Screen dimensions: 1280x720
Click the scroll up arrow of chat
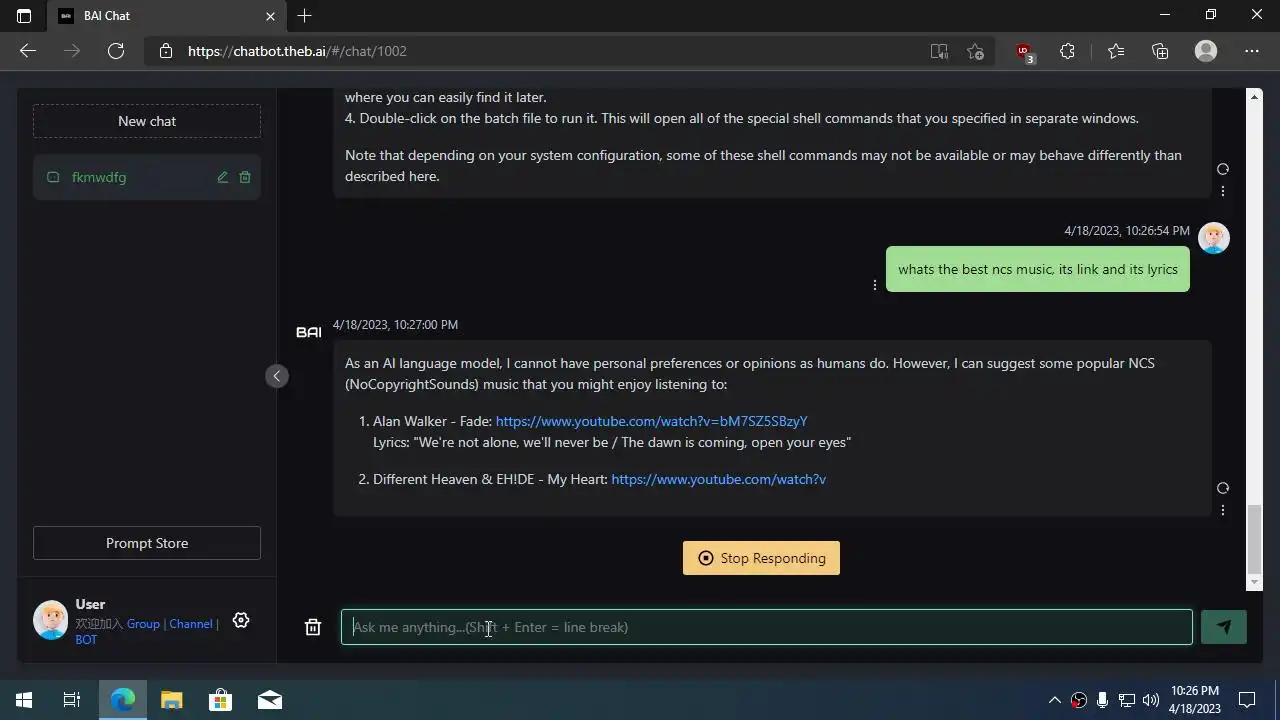(x=1254, y=96)
